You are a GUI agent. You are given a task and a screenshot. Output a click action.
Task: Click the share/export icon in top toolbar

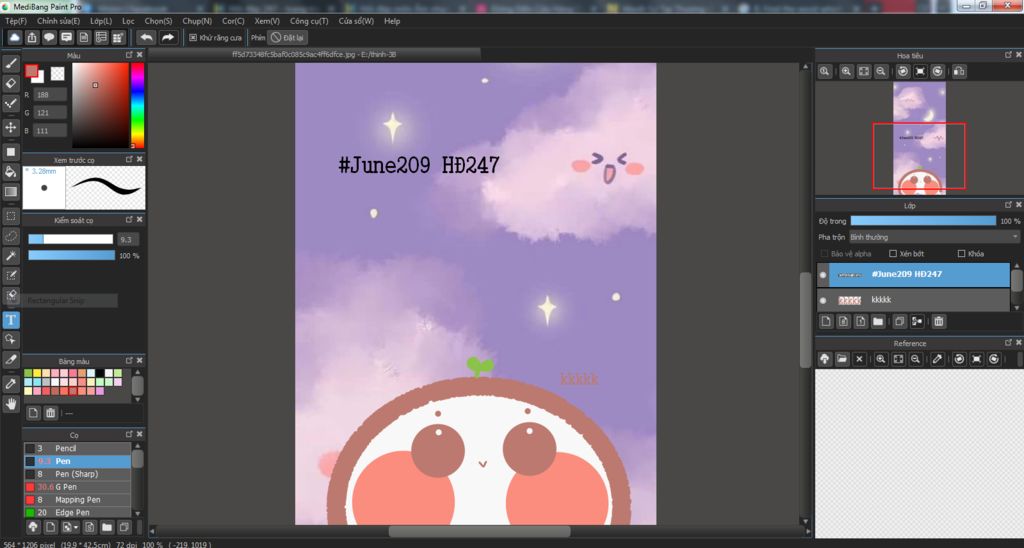32,37
